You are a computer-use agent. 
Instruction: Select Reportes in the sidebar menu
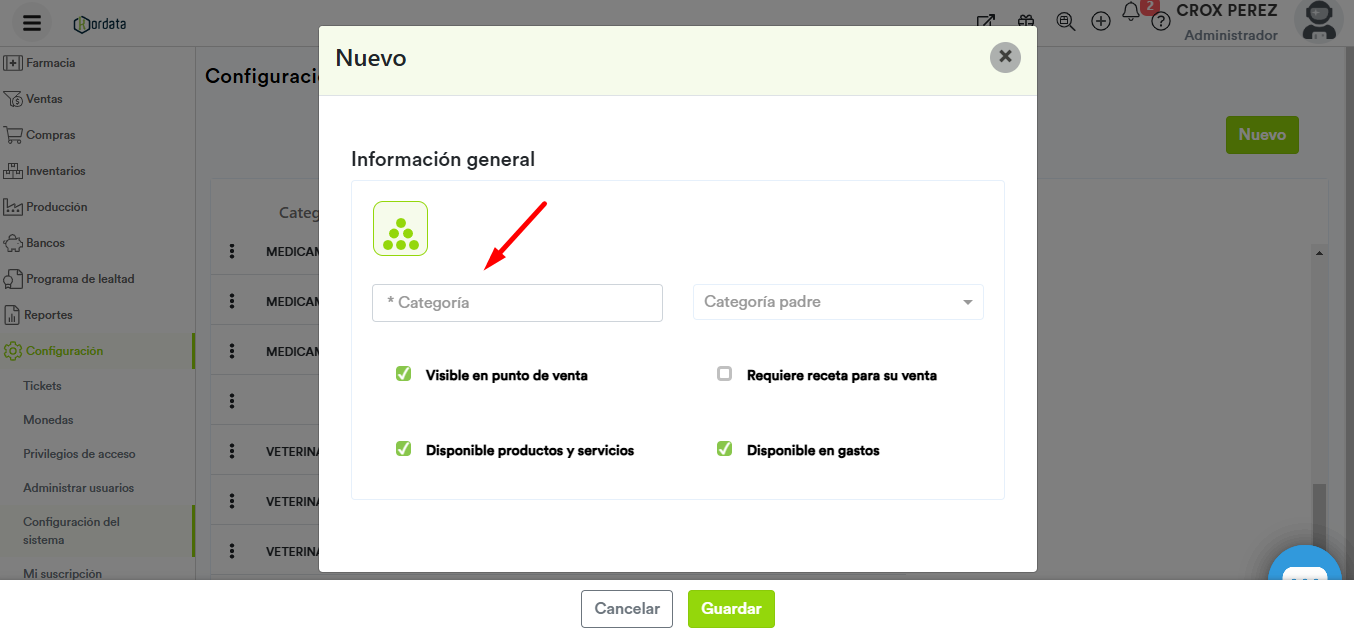point(49,315)
